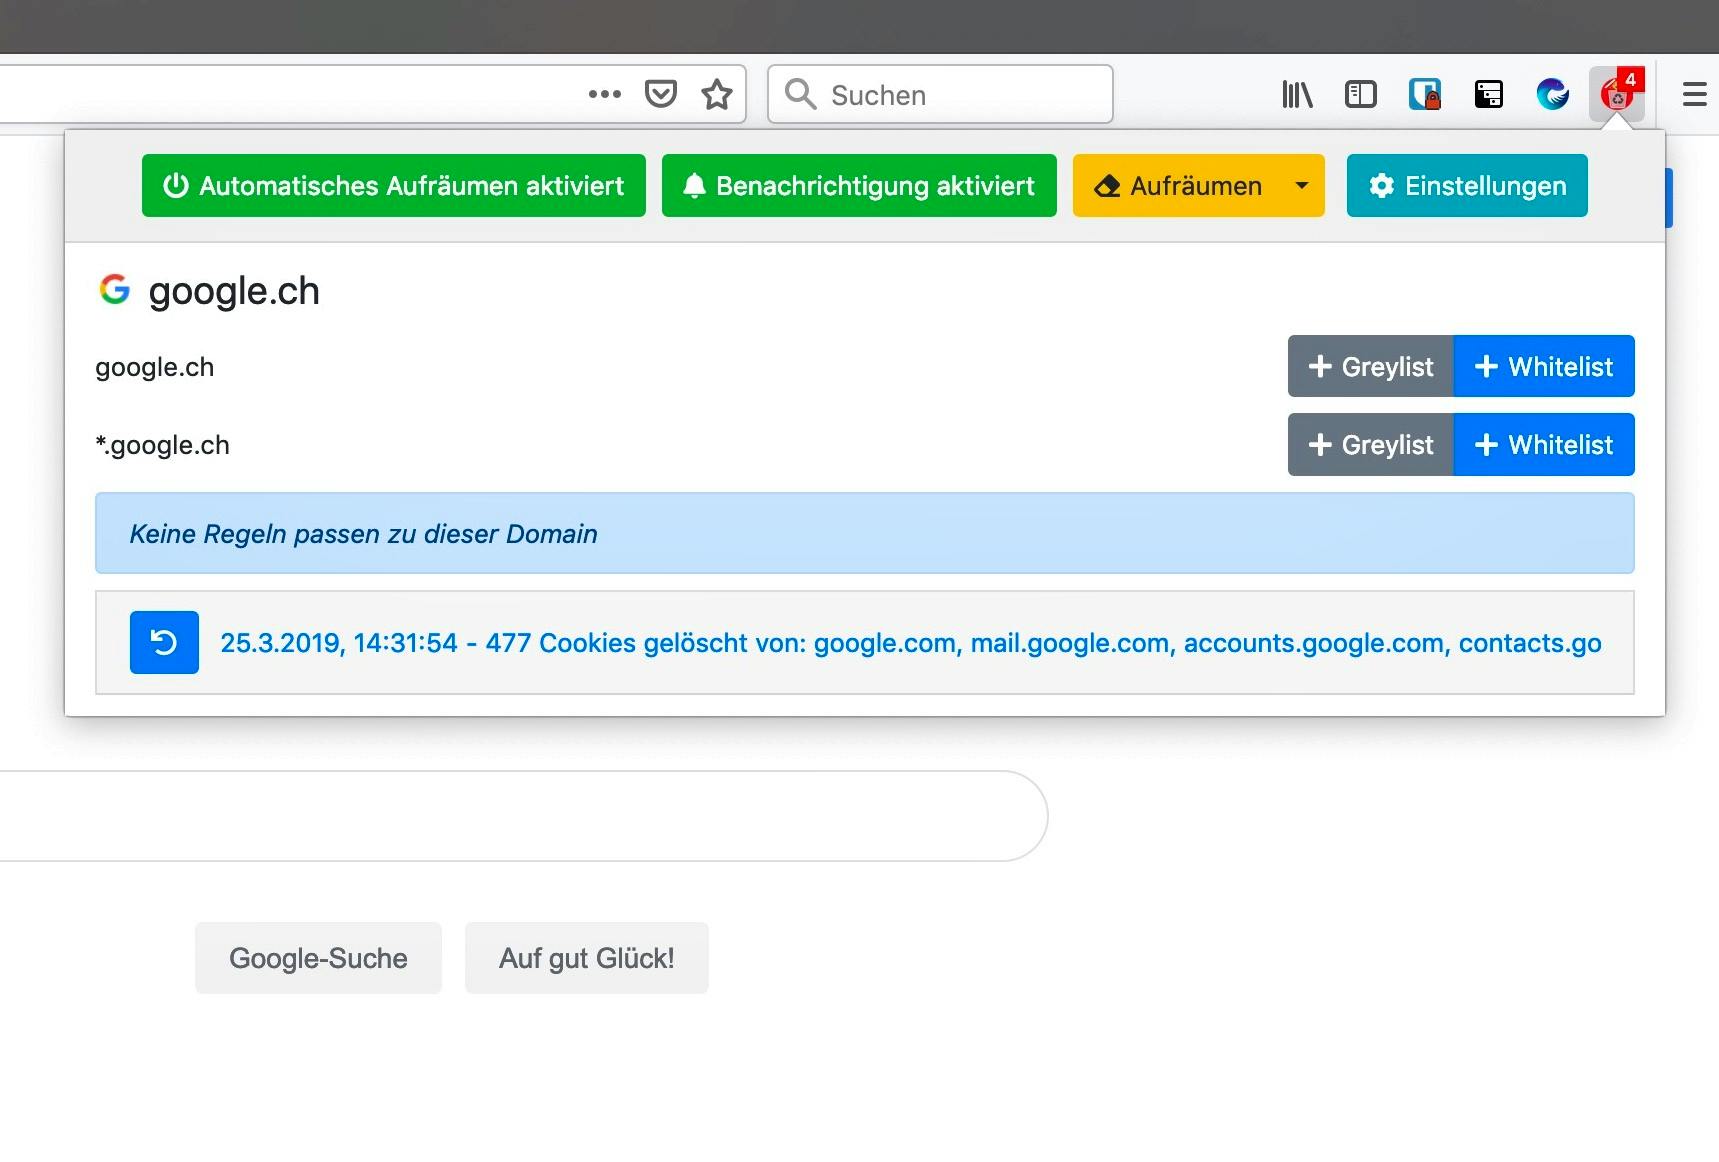Viewport: 1719px width, 1162px height.
Task: Click the Auf gut Glück! button
Action: tap(587, 958)
